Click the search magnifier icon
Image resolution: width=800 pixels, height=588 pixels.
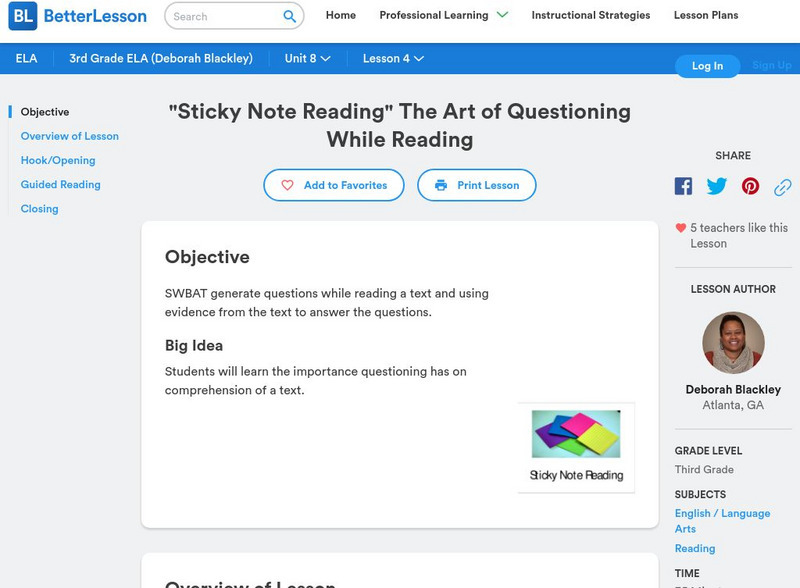click(x=290, y=16)
